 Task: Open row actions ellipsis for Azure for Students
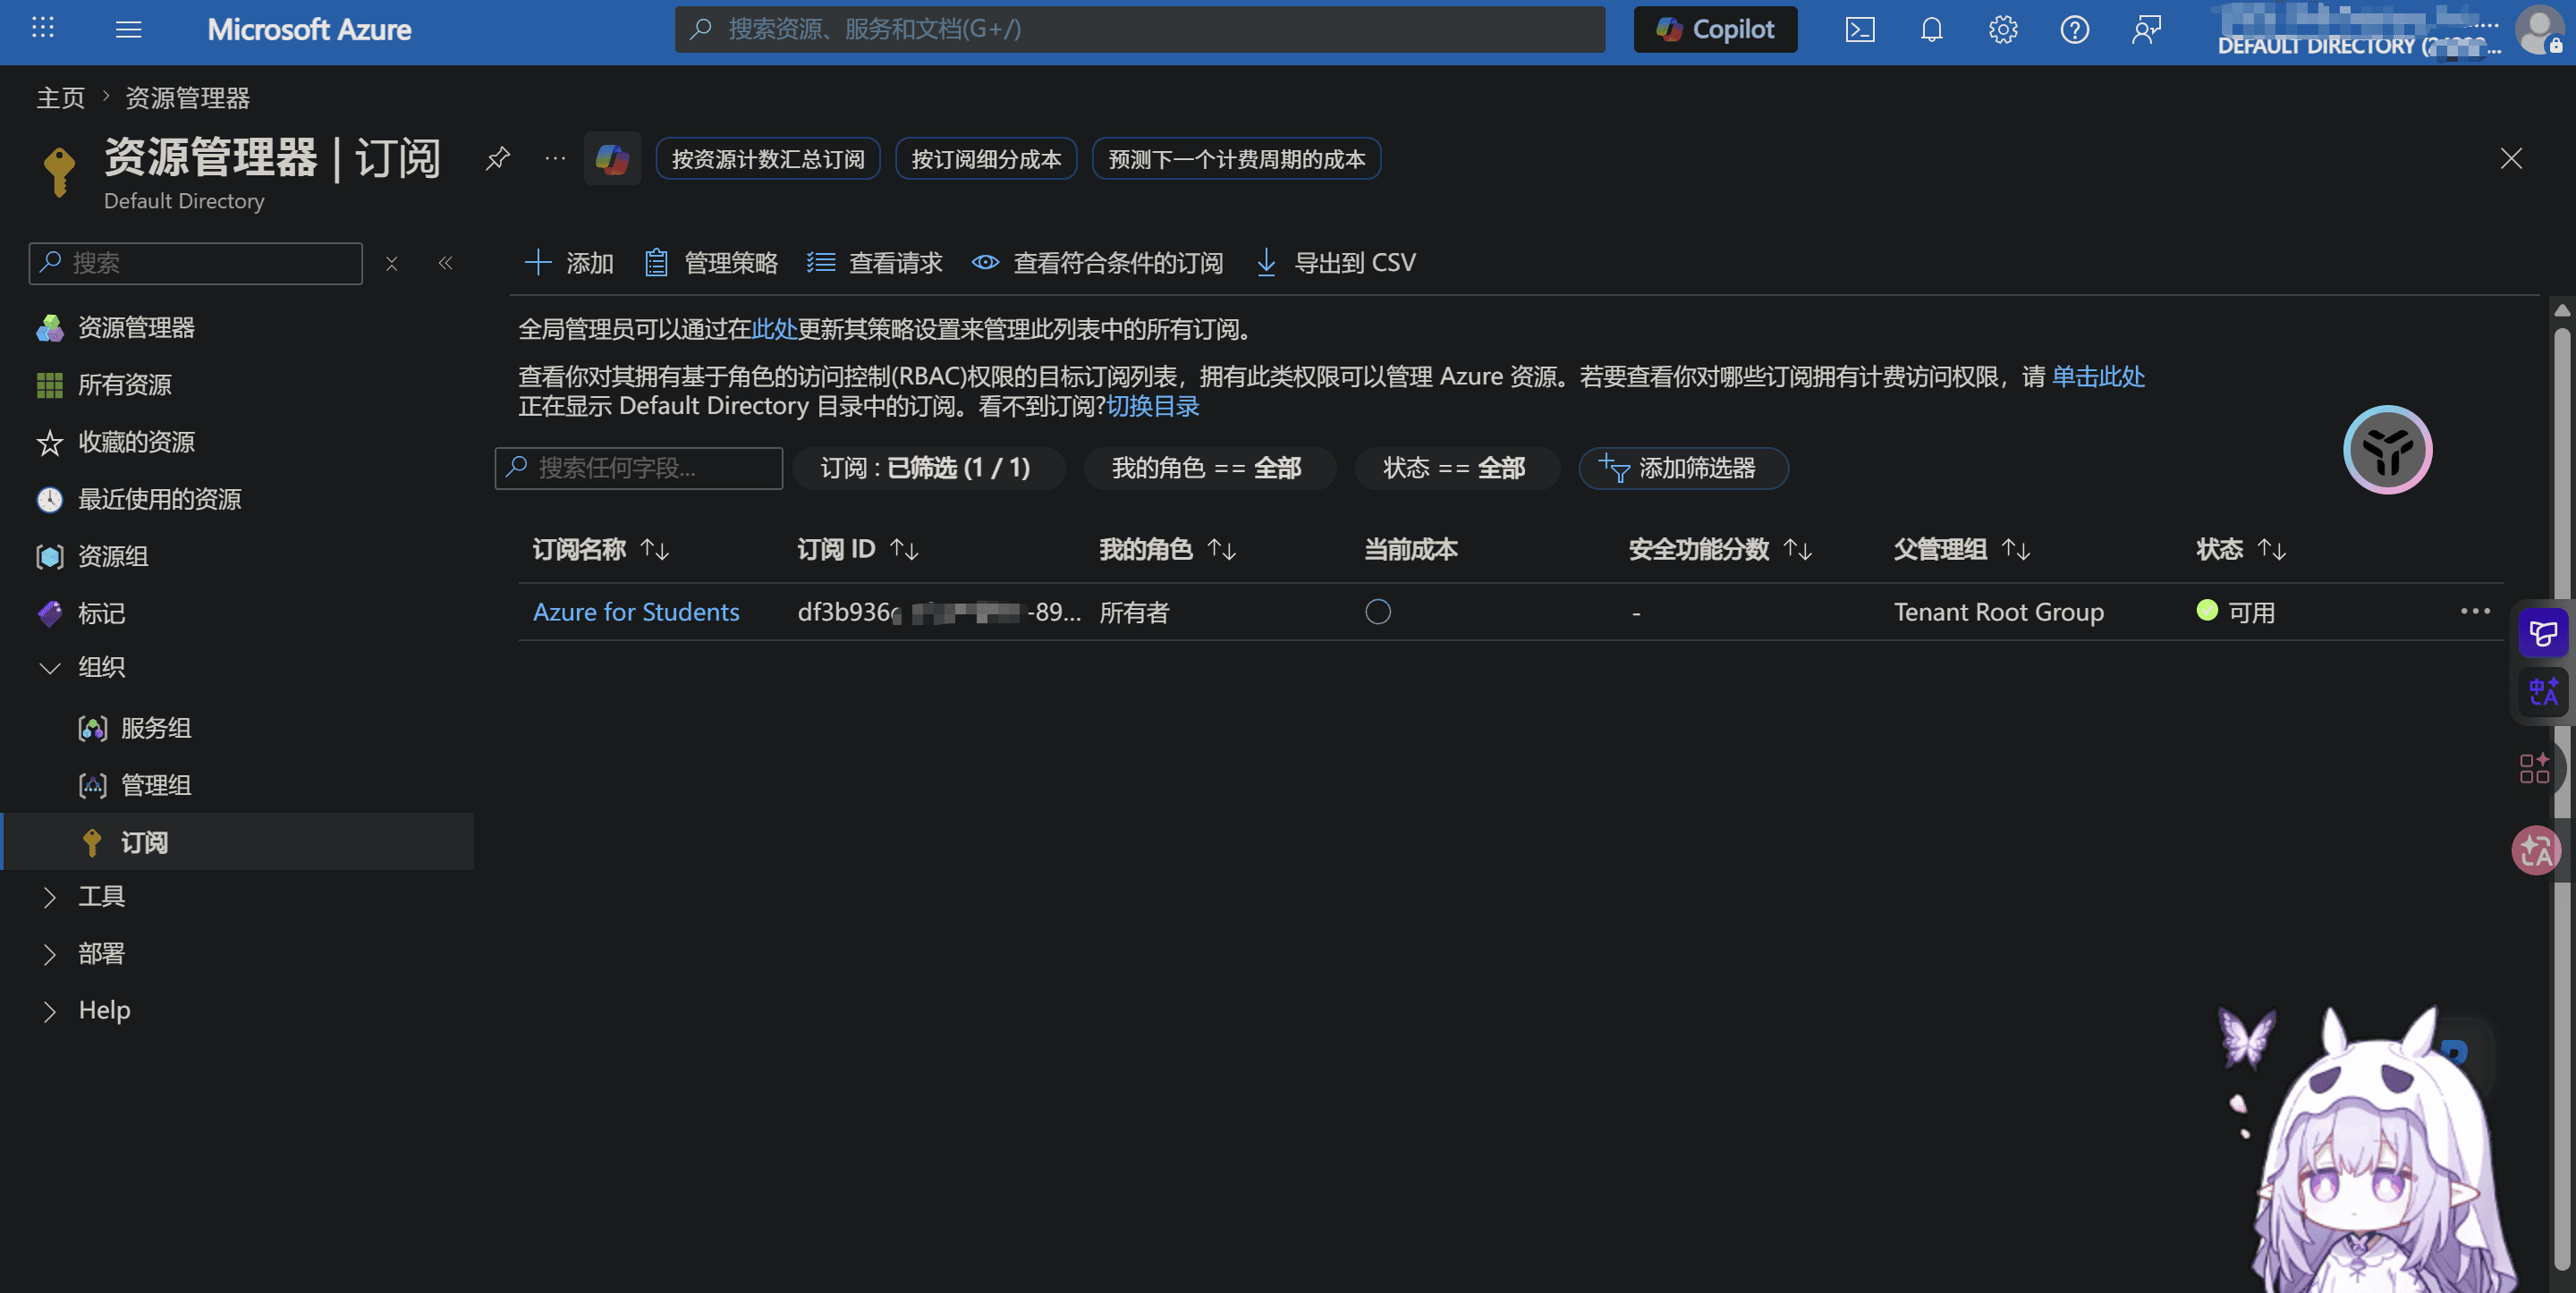point(2475,612)
